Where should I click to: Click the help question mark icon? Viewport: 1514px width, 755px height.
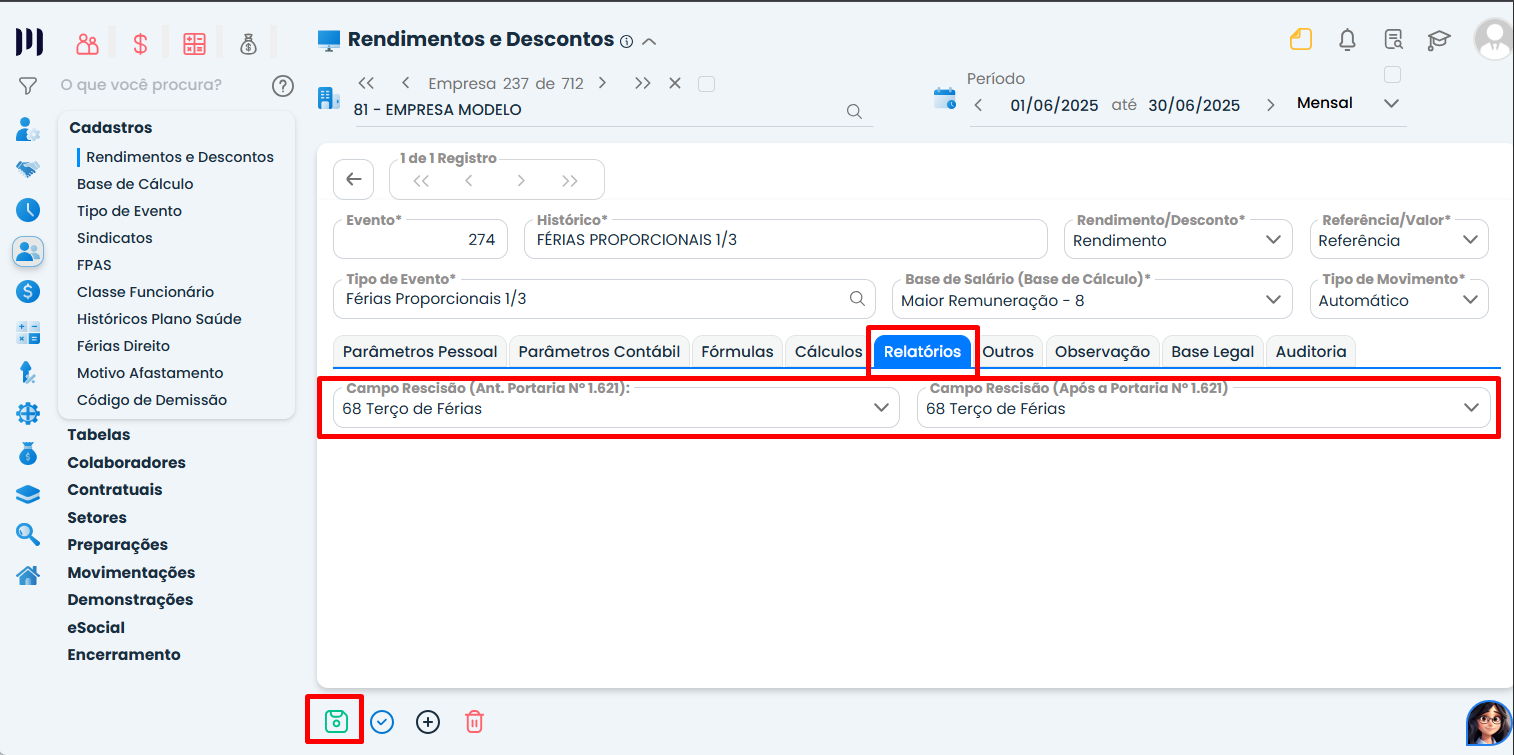283,86
